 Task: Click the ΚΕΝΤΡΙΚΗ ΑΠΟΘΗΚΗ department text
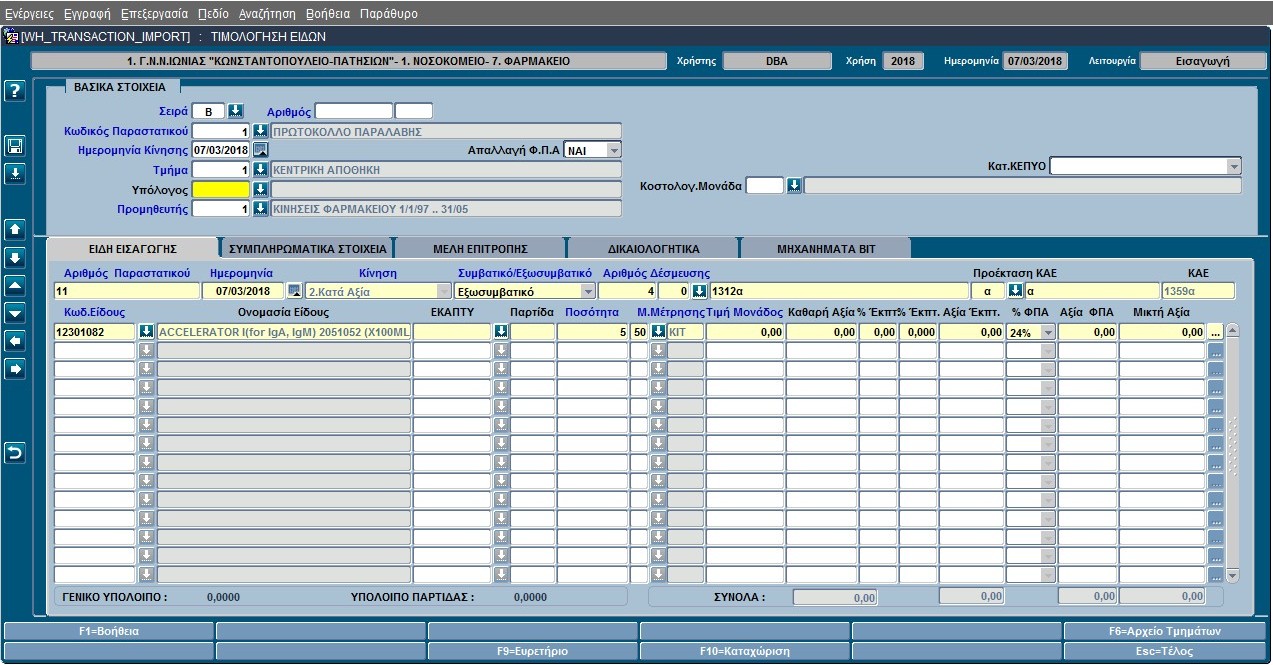coord(326,170)
